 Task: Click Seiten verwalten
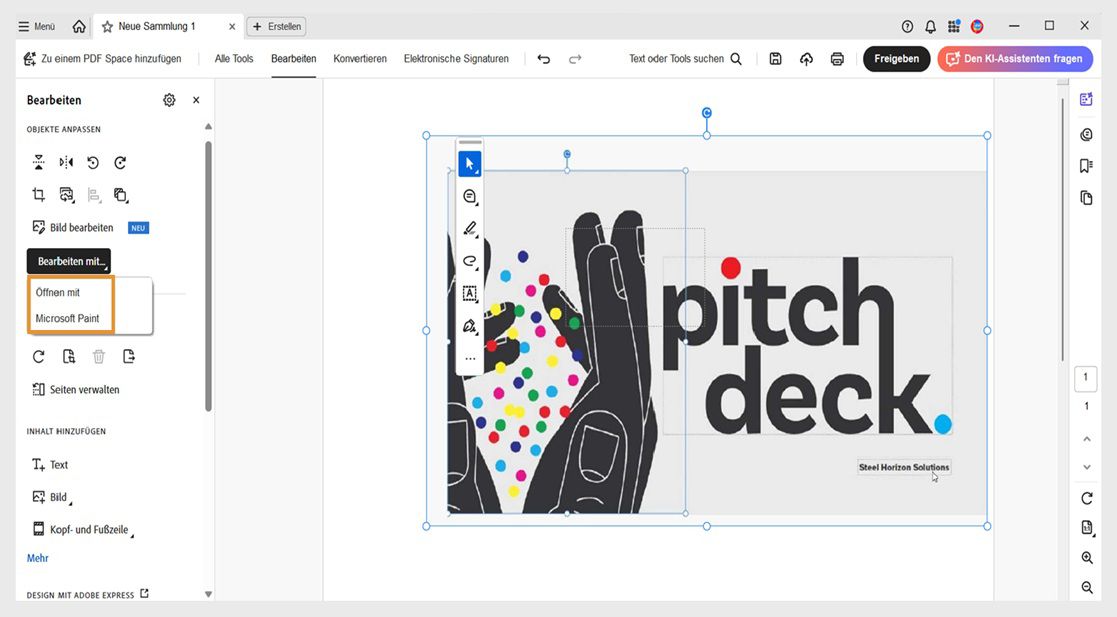tap(76, 390)
